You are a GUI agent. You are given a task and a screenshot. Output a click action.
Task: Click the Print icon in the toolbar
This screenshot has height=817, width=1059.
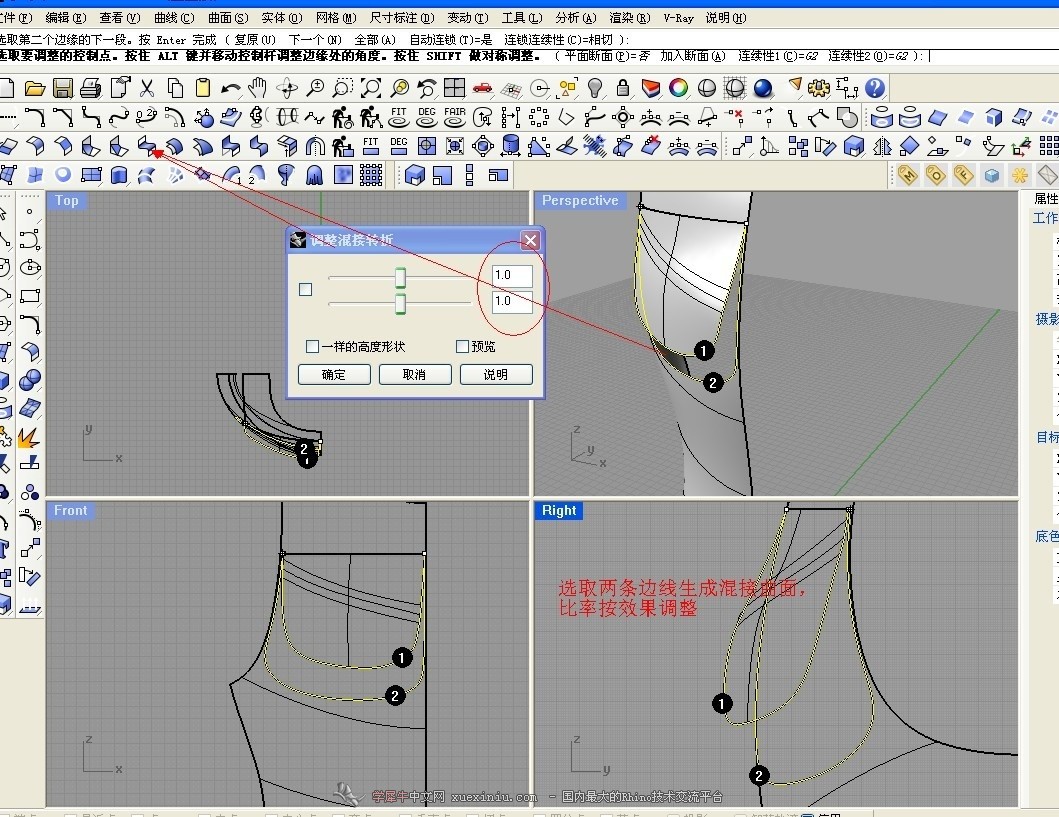coord(91,88)
